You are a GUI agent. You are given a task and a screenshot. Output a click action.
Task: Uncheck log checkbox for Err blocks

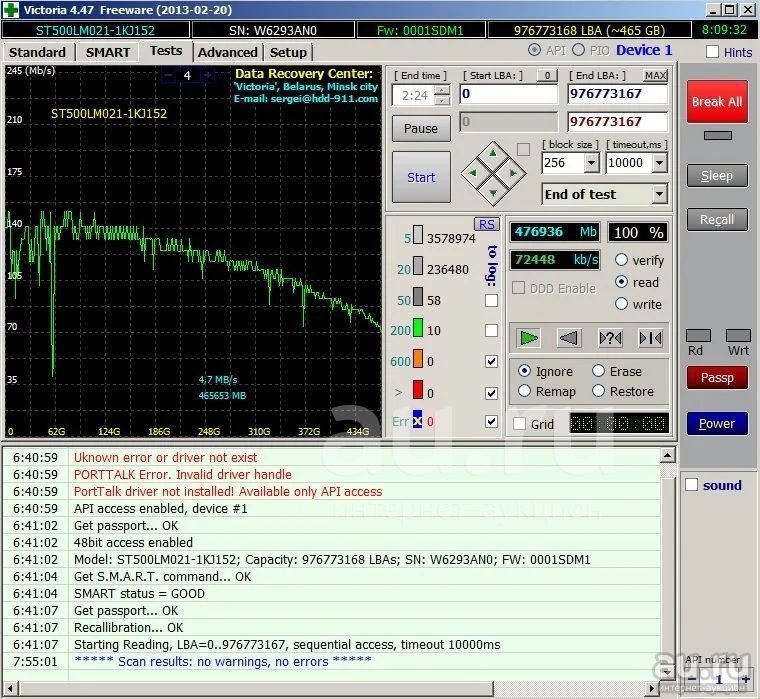(491, 422)
